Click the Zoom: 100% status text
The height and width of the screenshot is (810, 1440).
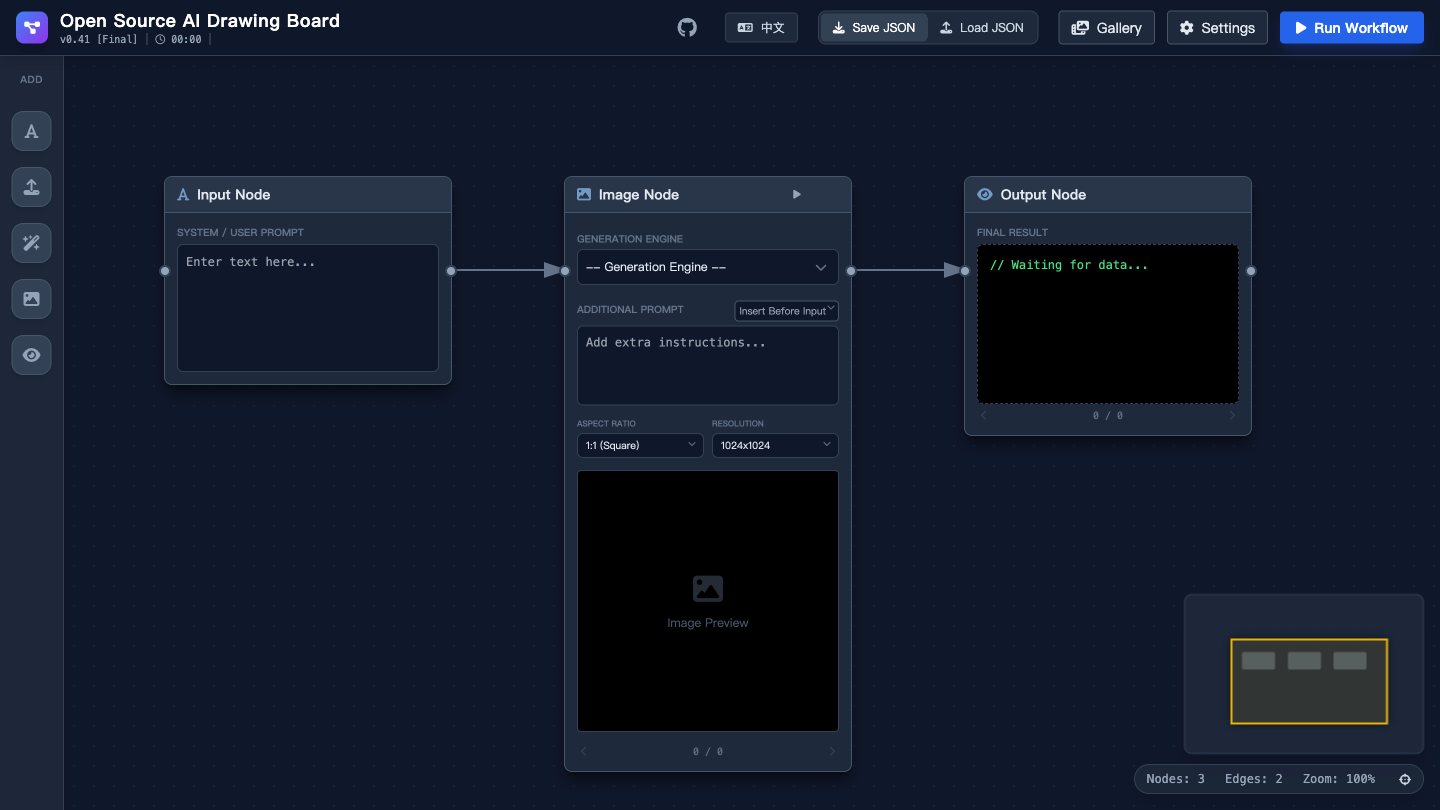[1338, 779]
